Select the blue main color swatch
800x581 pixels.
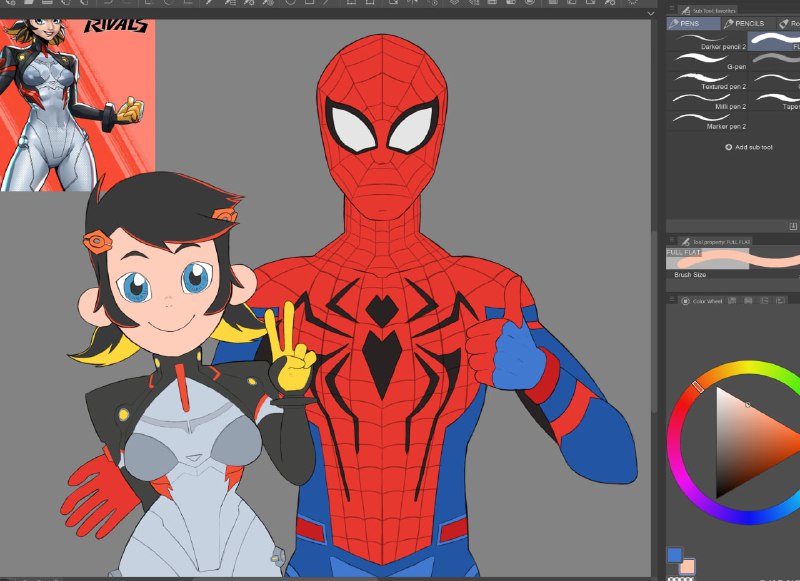point(674,555)
